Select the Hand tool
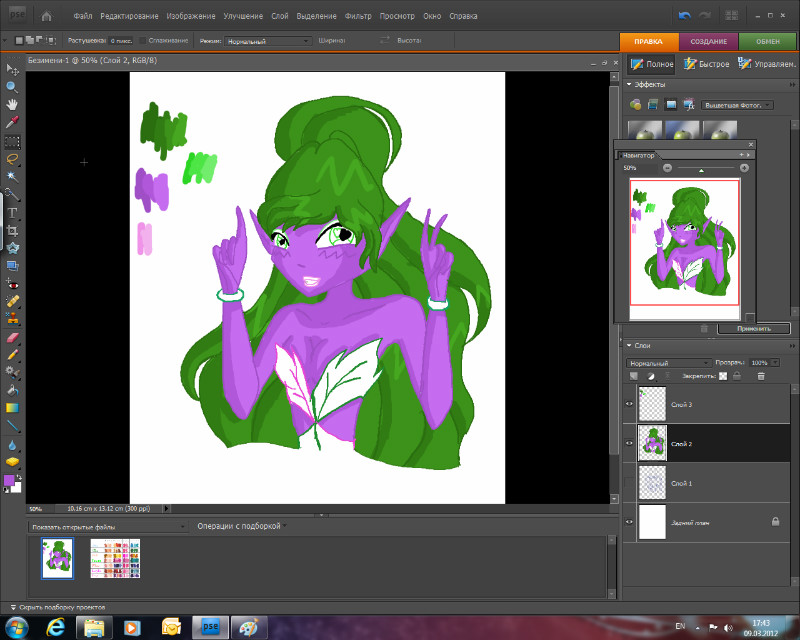This screenshot has width=800, height=640. coord(13,104)
